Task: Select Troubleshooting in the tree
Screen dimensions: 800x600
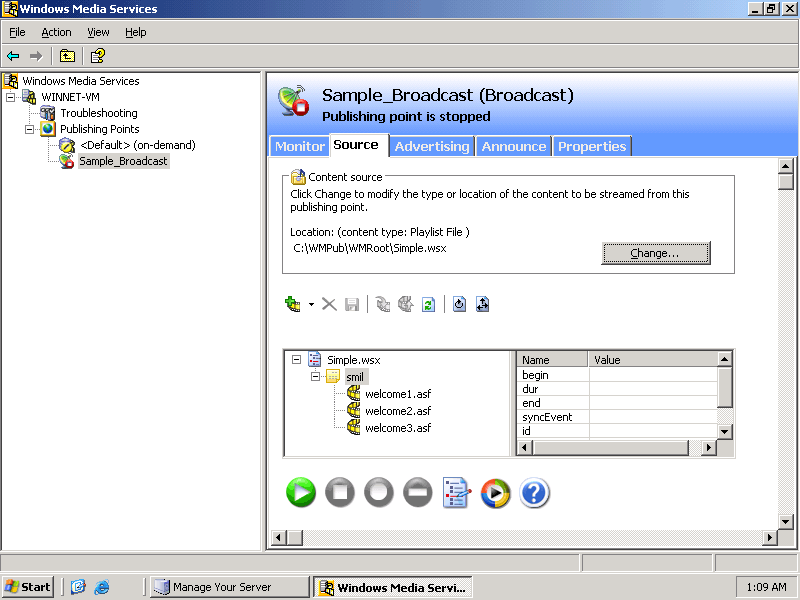Action: point(99,113)
